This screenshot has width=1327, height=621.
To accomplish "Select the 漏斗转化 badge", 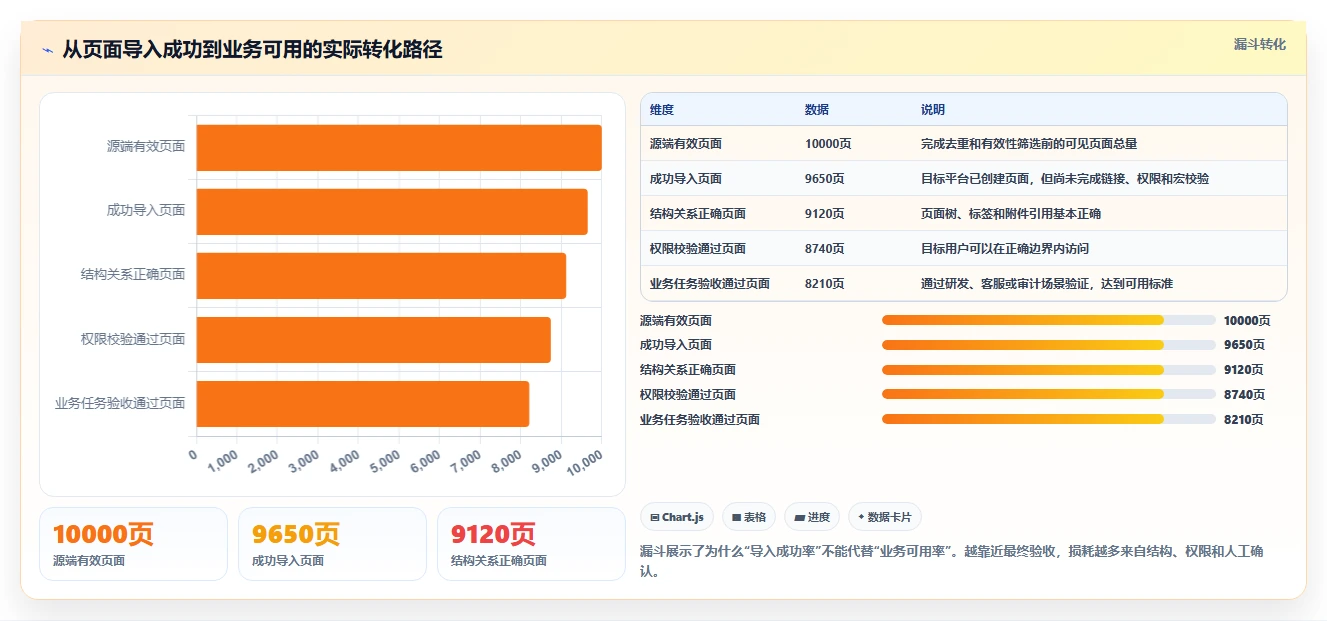I will click(1260, 45).
